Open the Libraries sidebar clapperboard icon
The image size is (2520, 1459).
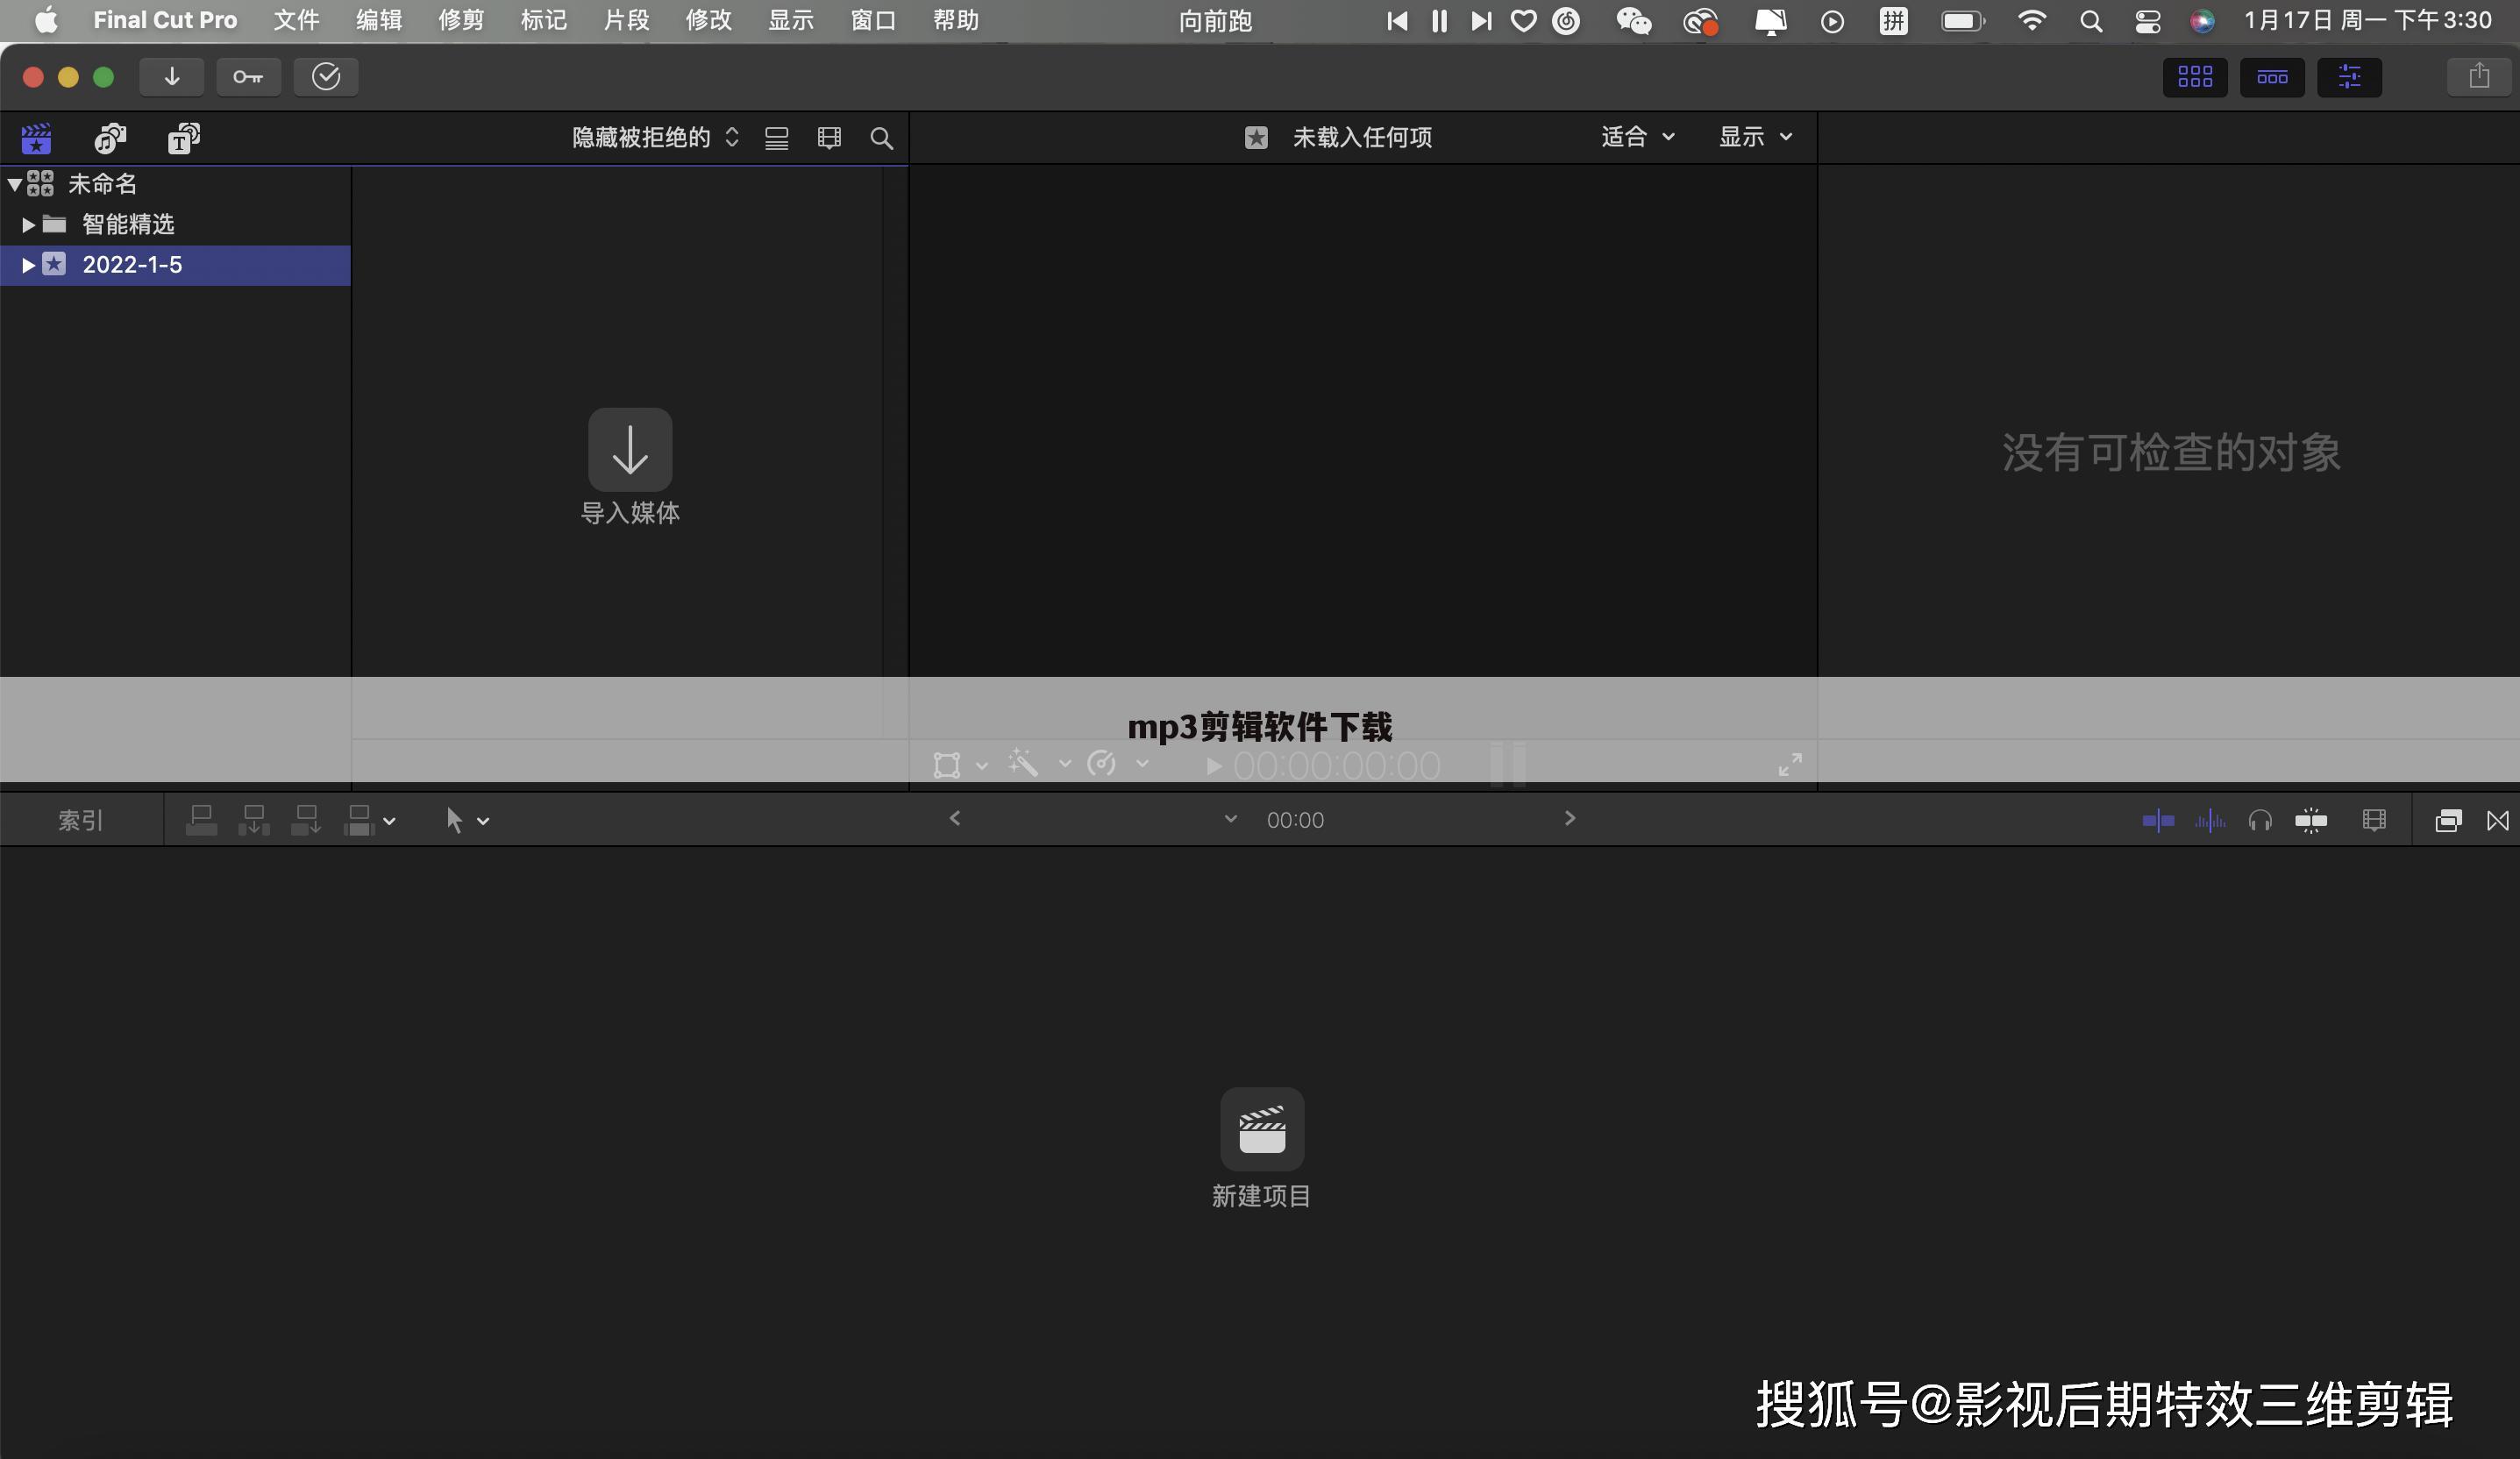pyautogui.click(x=36, y=138)
